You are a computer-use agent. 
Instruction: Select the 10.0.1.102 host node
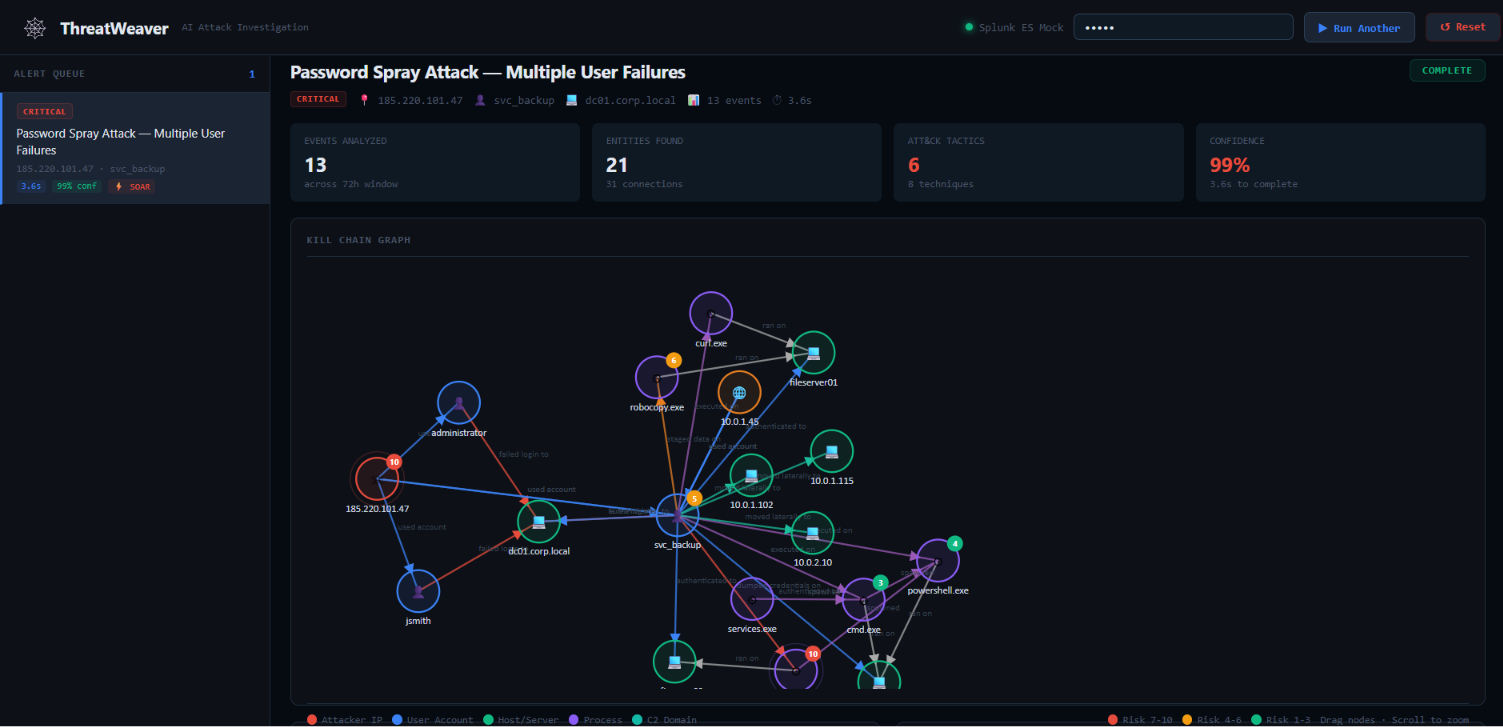(x=751, y=475)
